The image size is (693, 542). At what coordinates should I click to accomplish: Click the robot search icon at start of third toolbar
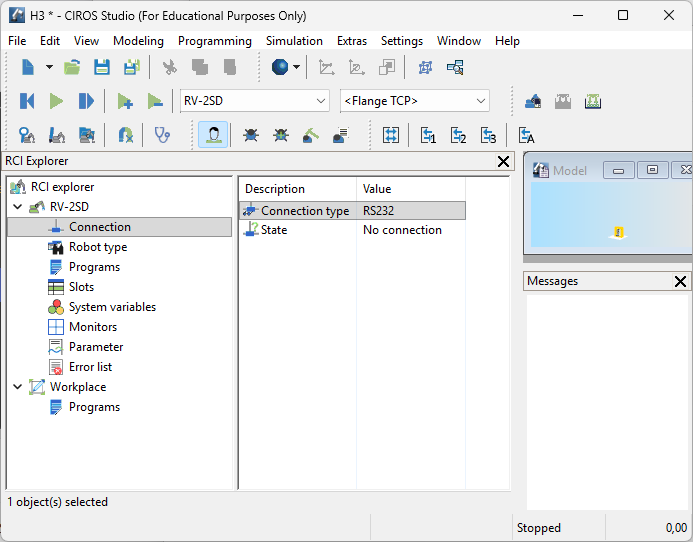coord(27,135)
